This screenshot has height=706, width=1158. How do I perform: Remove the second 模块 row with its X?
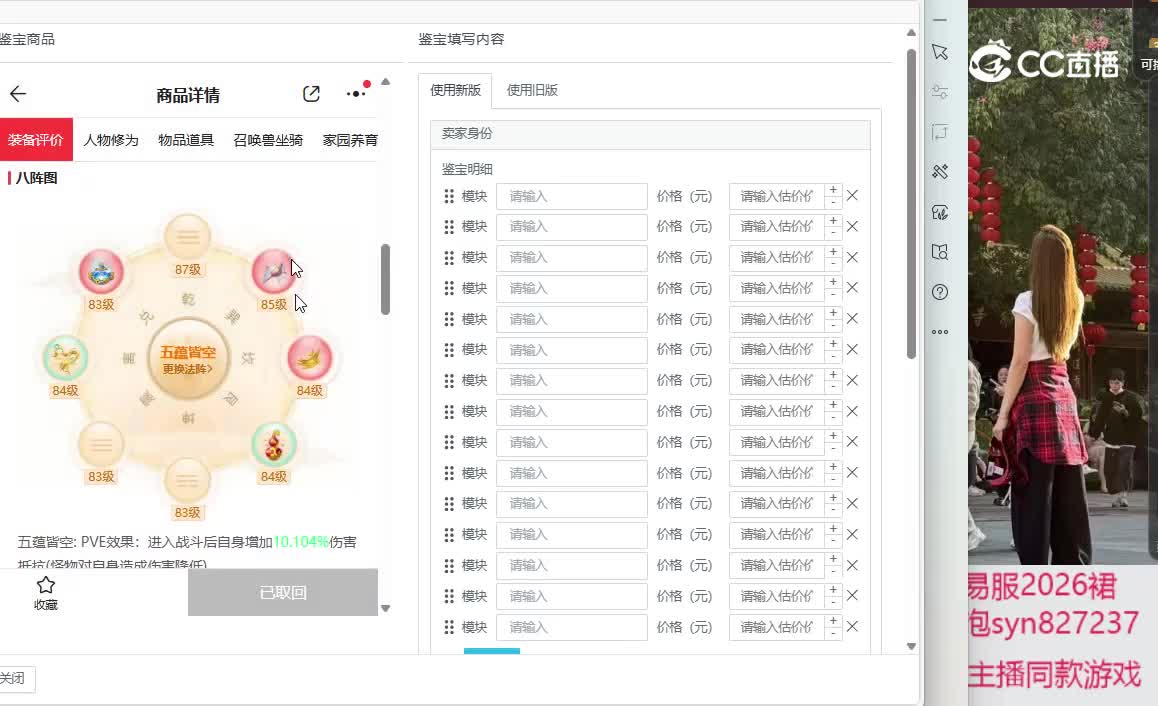[x=852, y=226]
